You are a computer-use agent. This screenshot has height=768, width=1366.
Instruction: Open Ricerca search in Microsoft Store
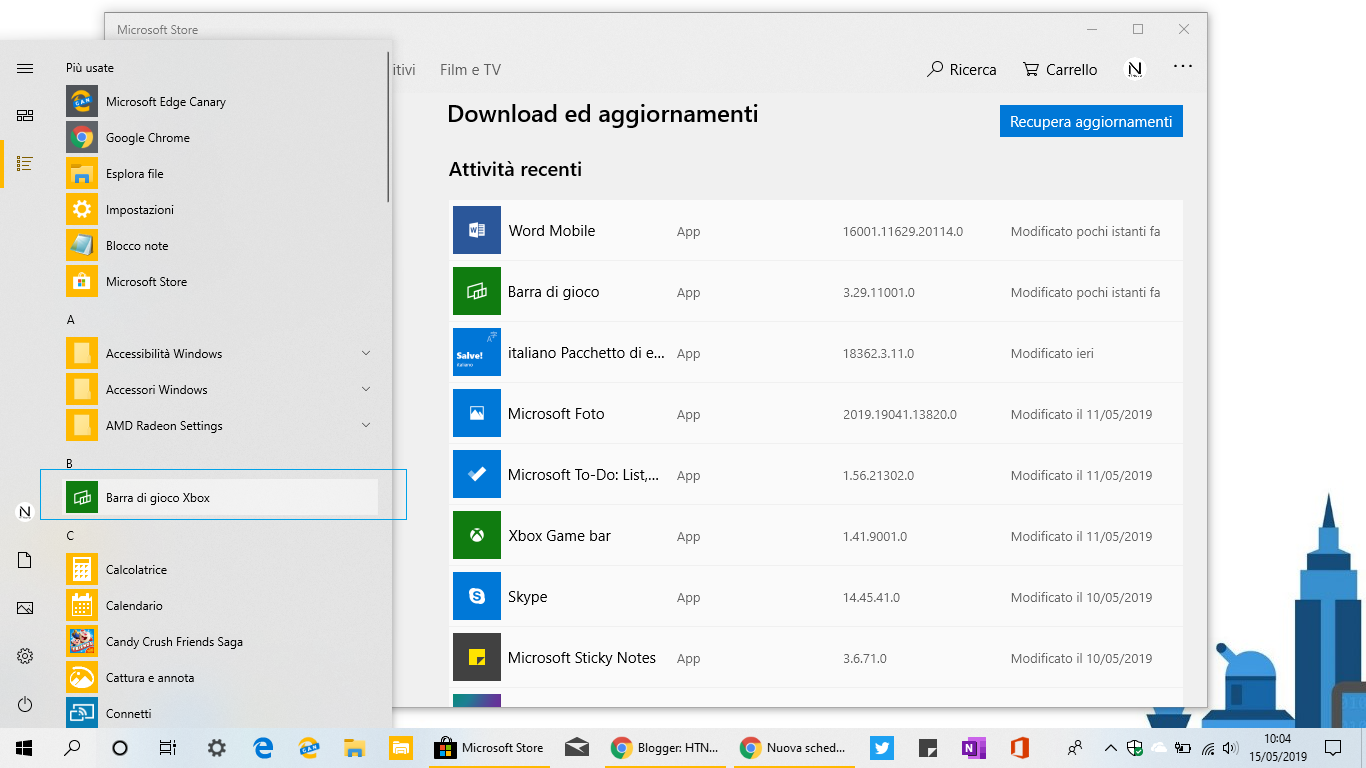(962, 70)
